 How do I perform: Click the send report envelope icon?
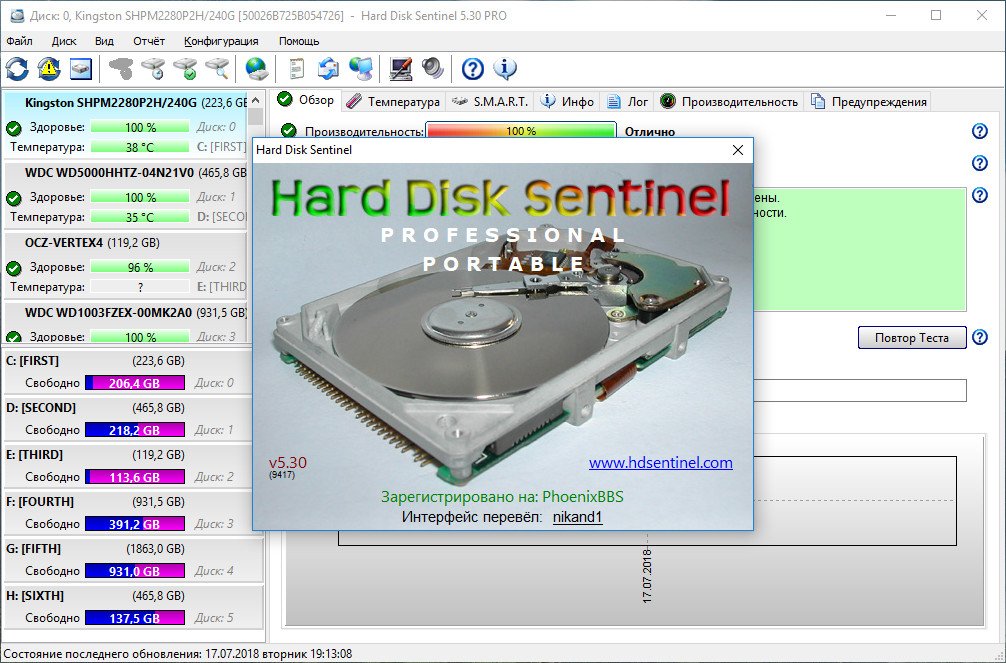click(x=328, y=69)
